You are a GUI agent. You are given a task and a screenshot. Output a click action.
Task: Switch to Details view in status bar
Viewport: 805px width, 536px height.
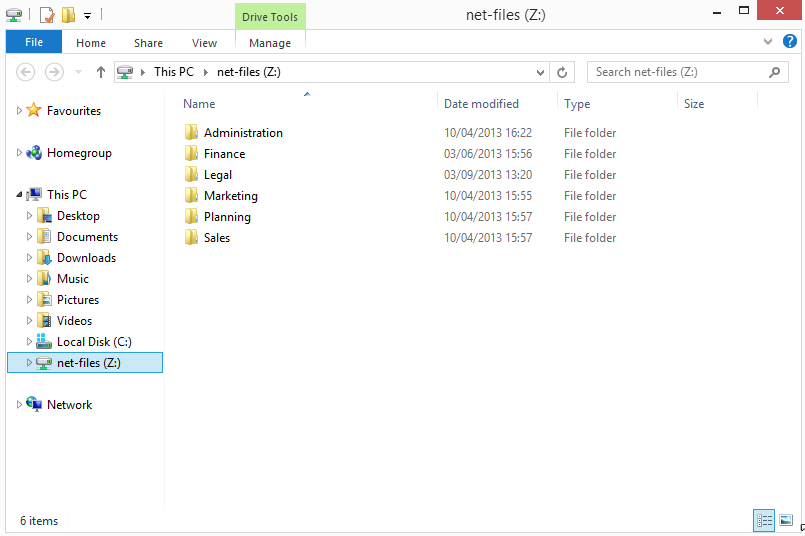tap(764, 521)
